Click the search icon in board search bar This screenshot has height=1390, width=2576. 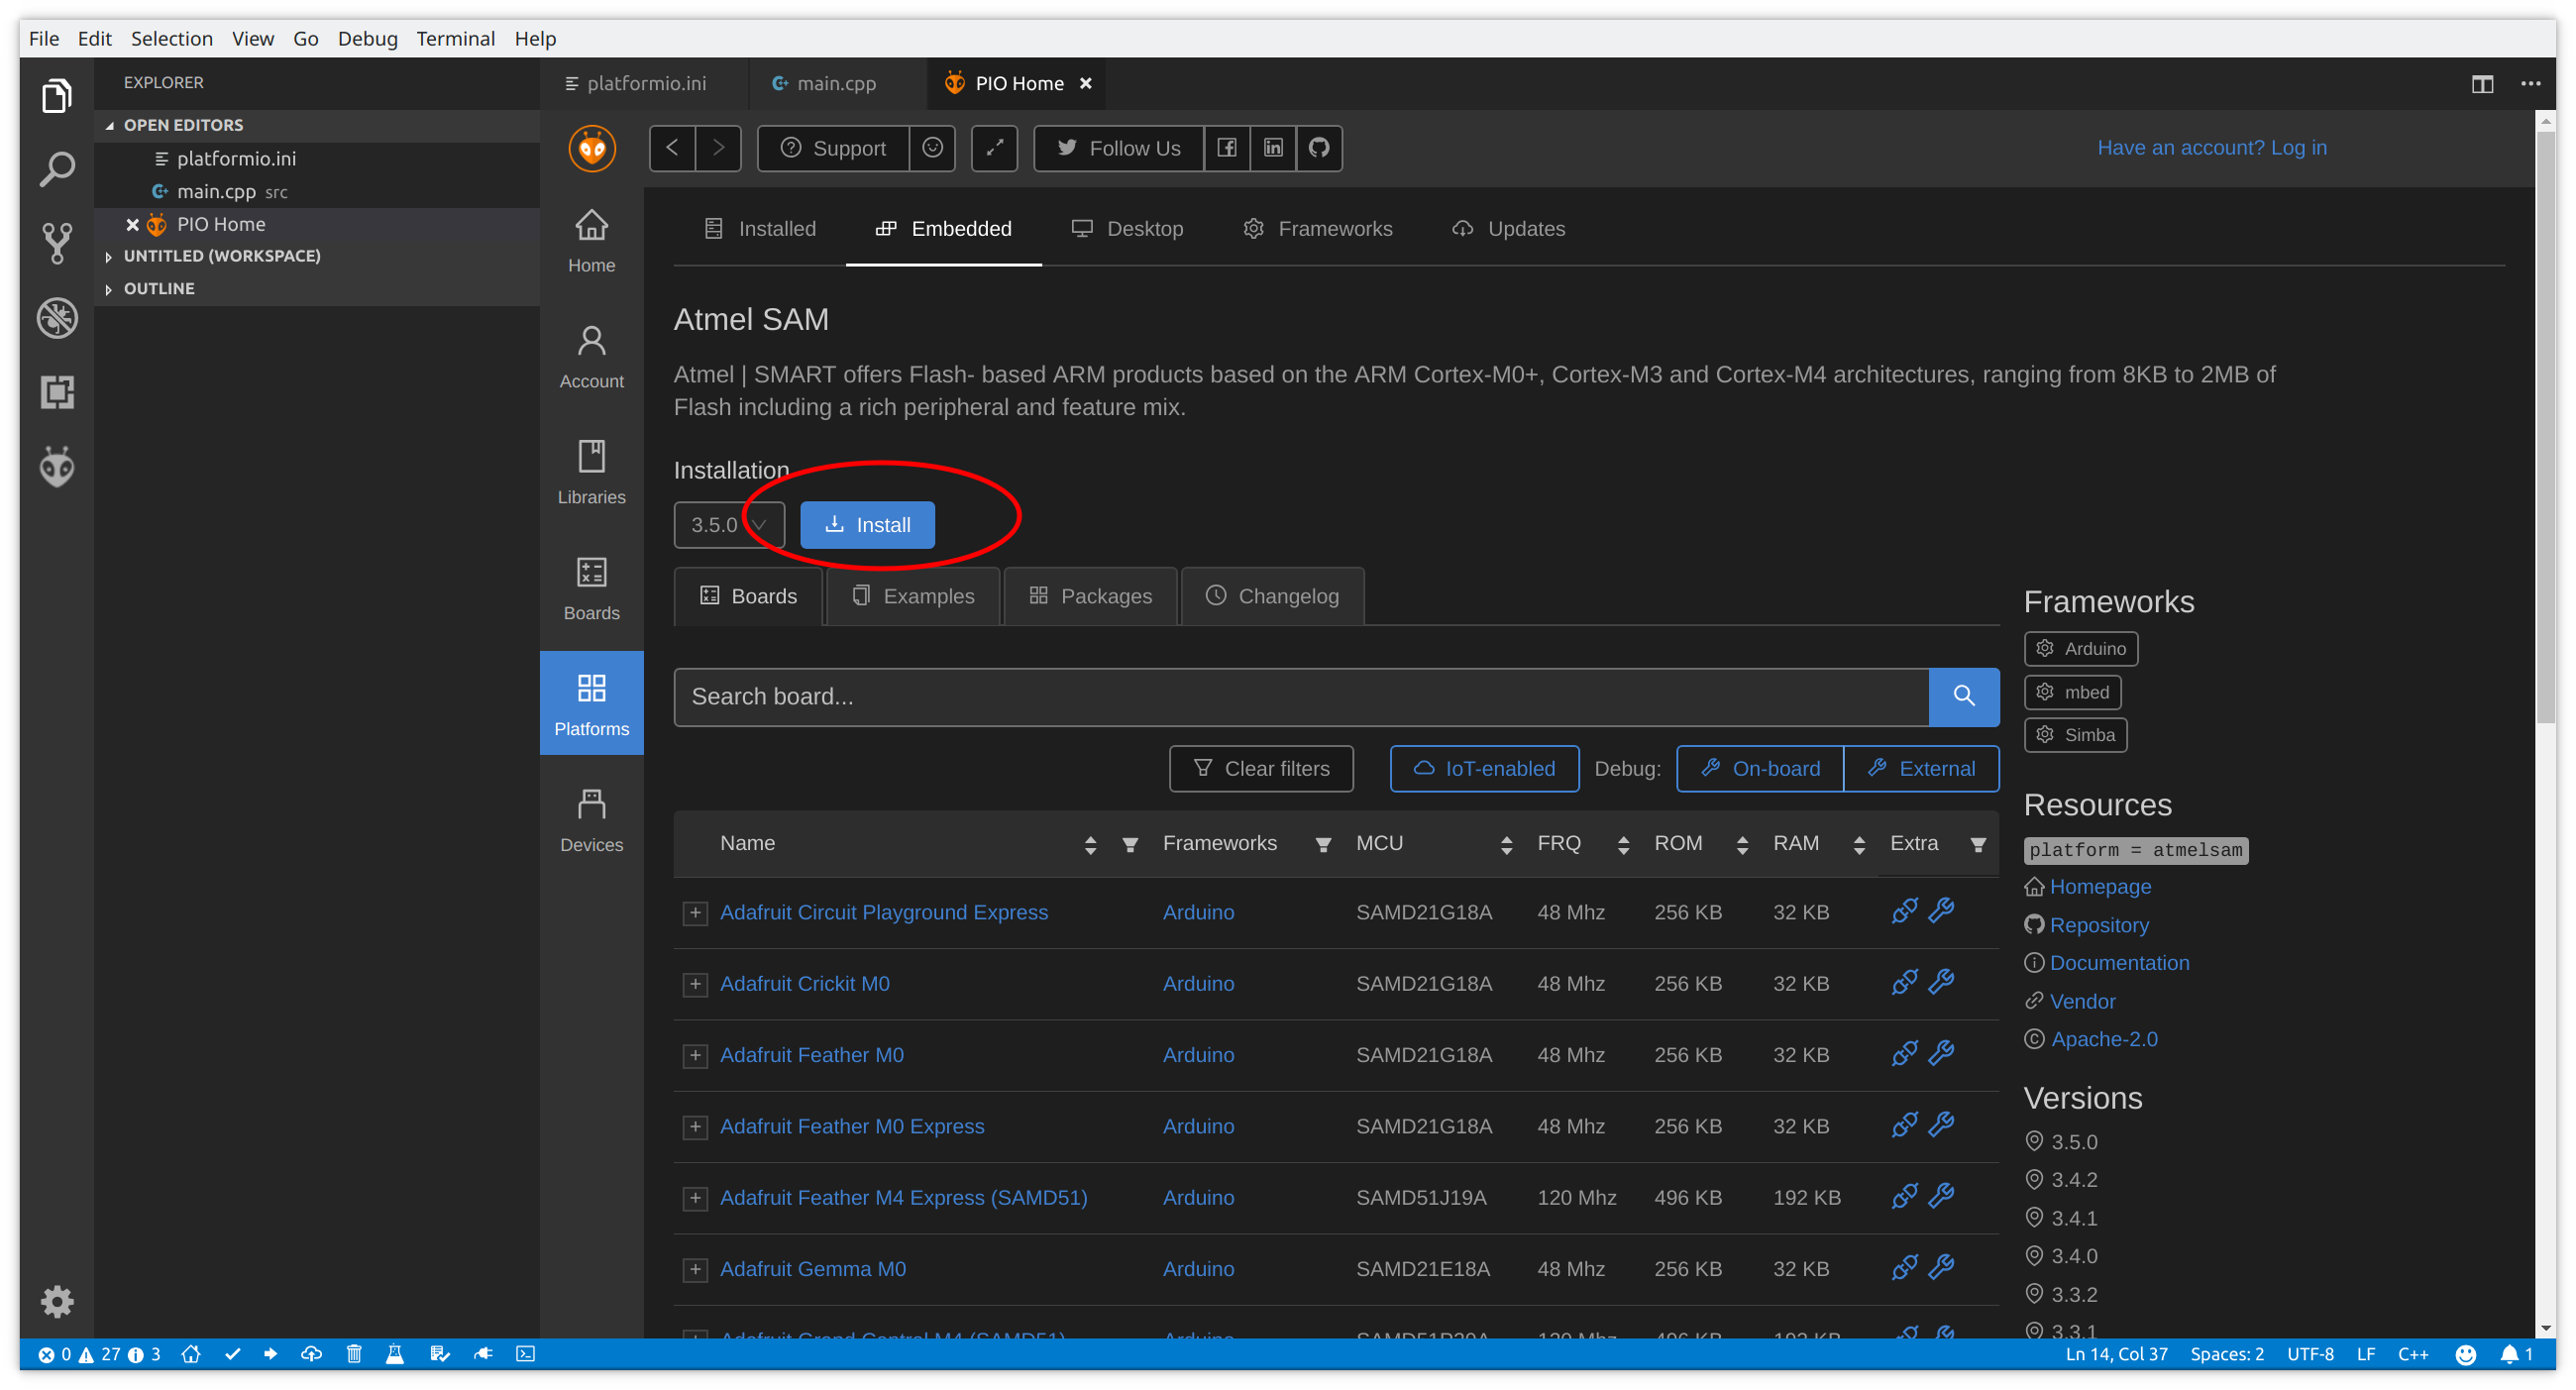click(x=1964, y=696)
